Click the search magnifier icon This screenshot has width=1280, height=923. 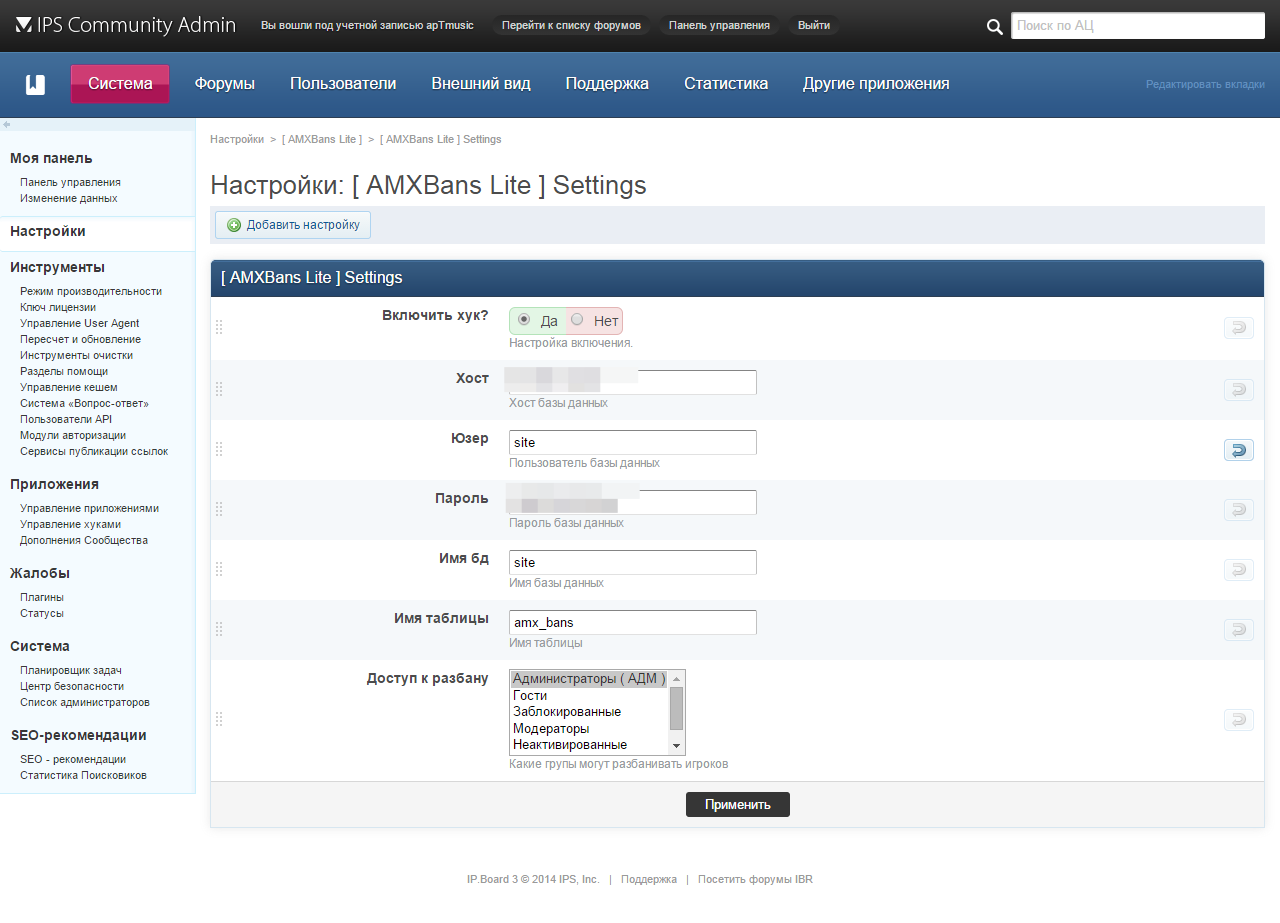994,26
